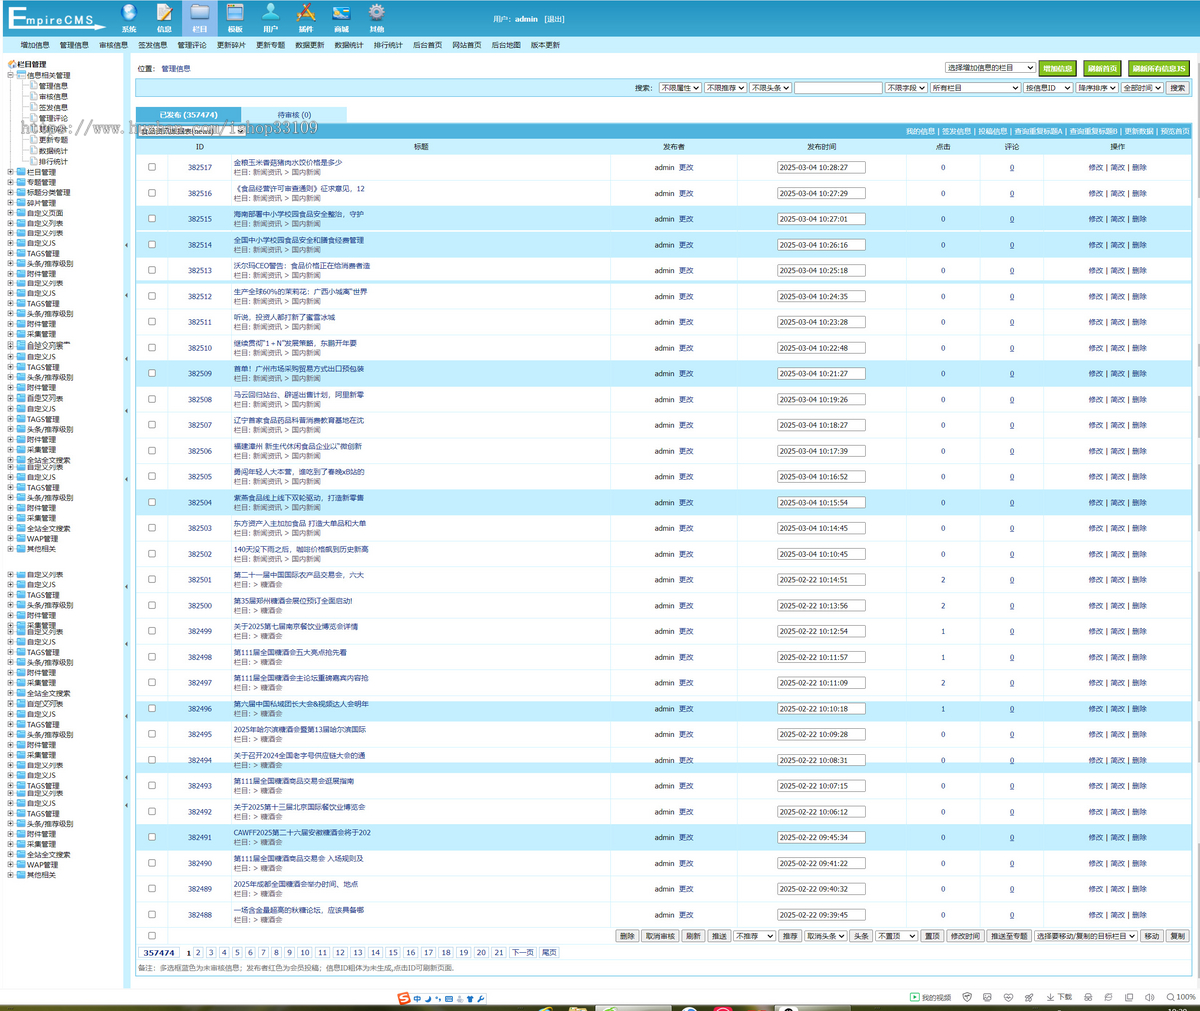Click the publish time field for ID 382517
The image size is (1200, 1011).
(x=821, y=168)
